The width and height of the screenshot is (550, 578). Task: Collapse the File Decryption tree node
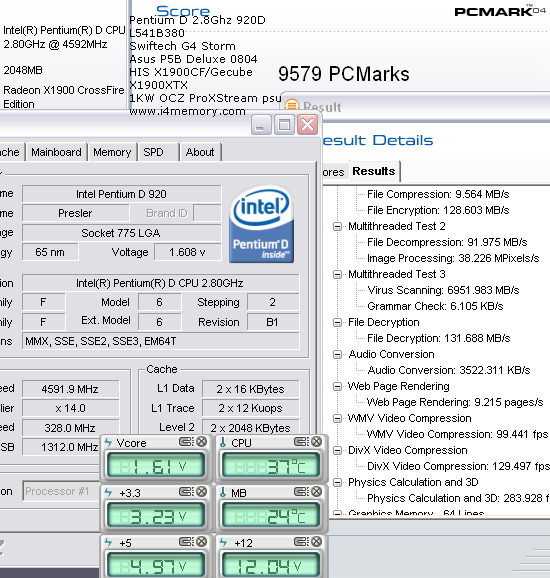(x=337, y=322)
